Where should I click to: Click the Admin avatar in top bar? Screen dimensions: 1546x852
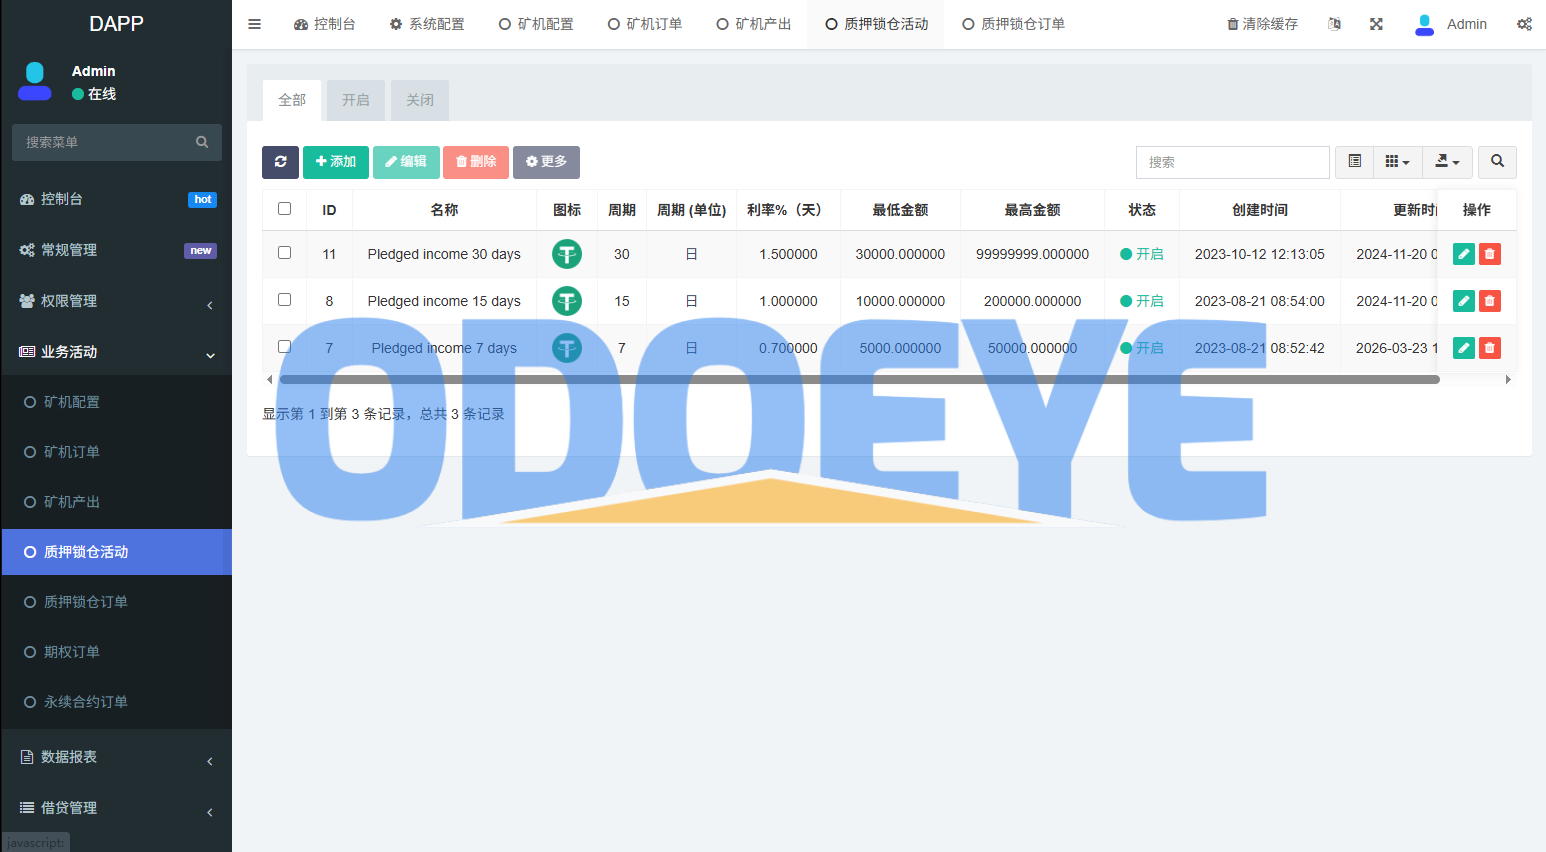[x=1424, y=24]
